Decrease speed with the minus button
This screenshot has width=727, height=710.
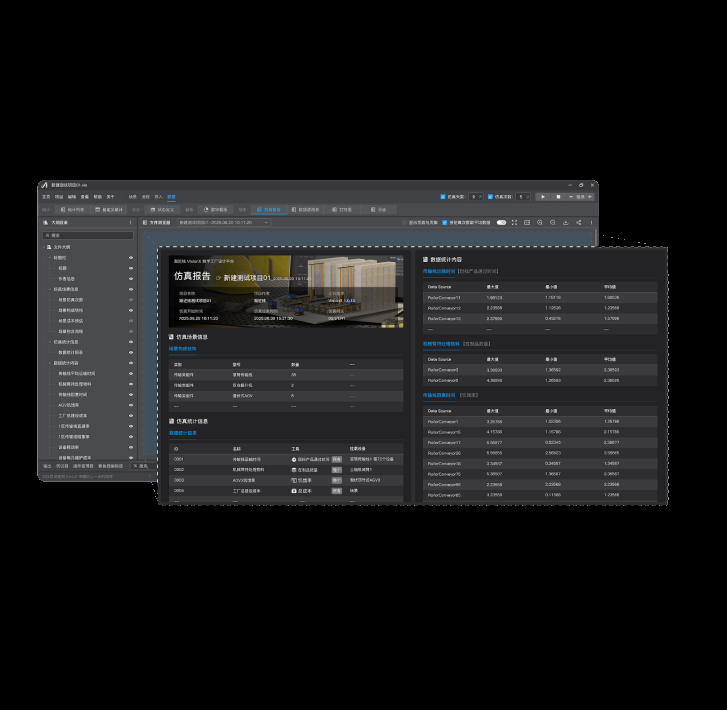click(571, 197)
